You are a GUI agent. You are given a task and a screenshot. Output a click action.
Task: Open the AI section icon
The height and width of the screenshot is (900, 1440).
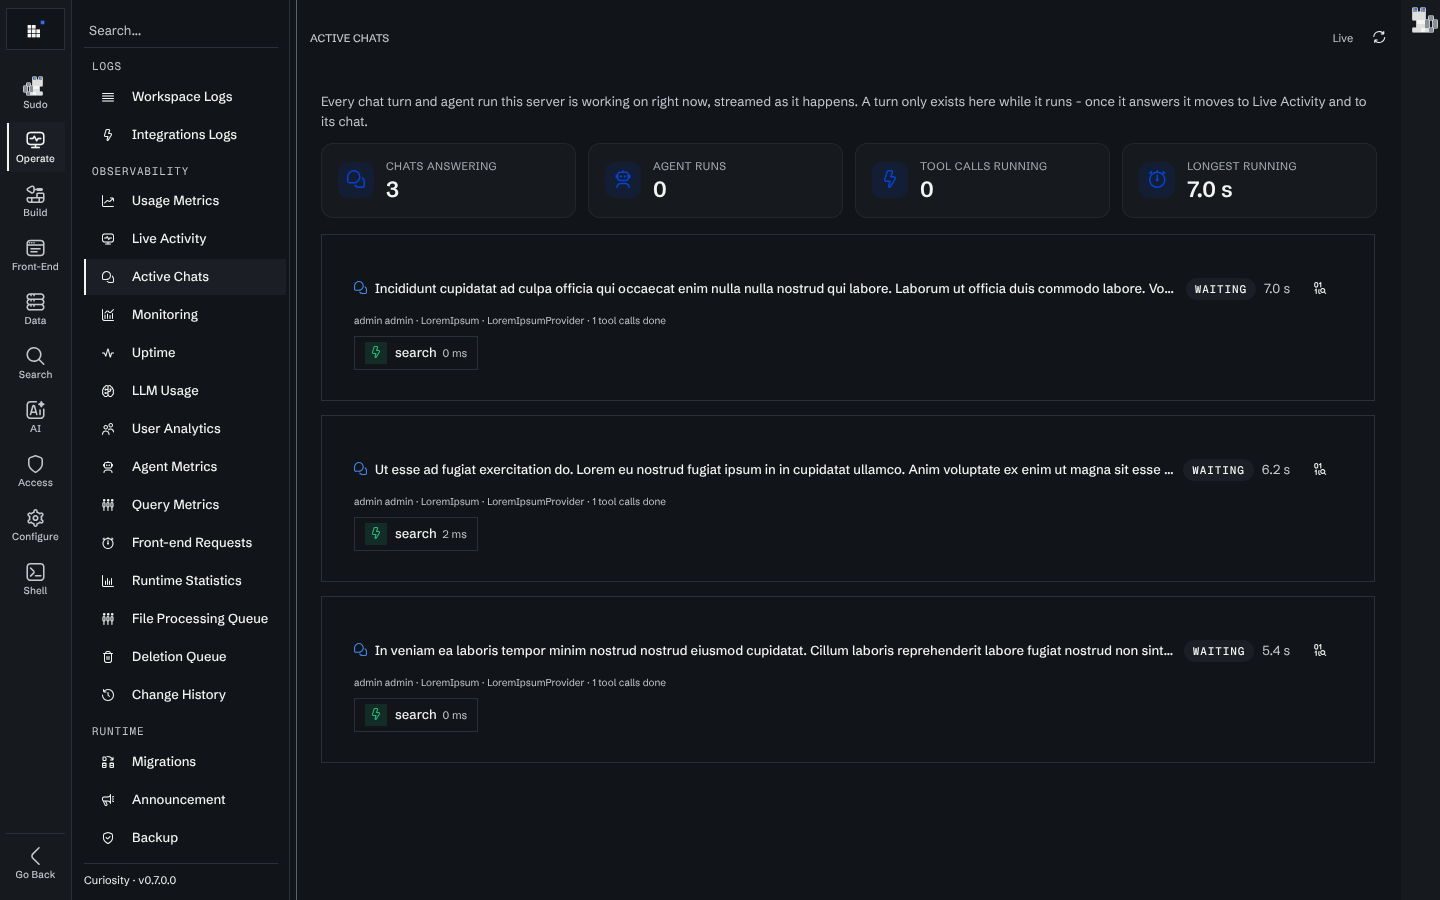point(35,417)
